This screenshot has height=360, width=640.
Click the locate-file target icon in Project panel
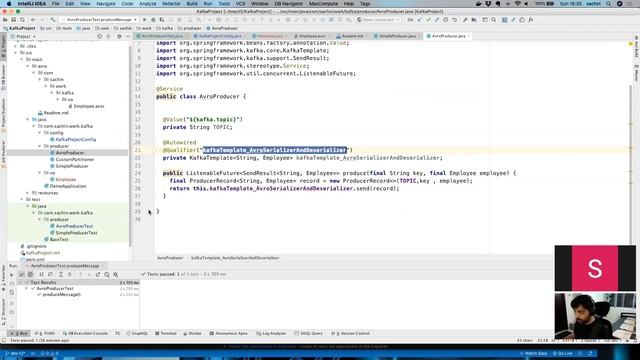100,36
